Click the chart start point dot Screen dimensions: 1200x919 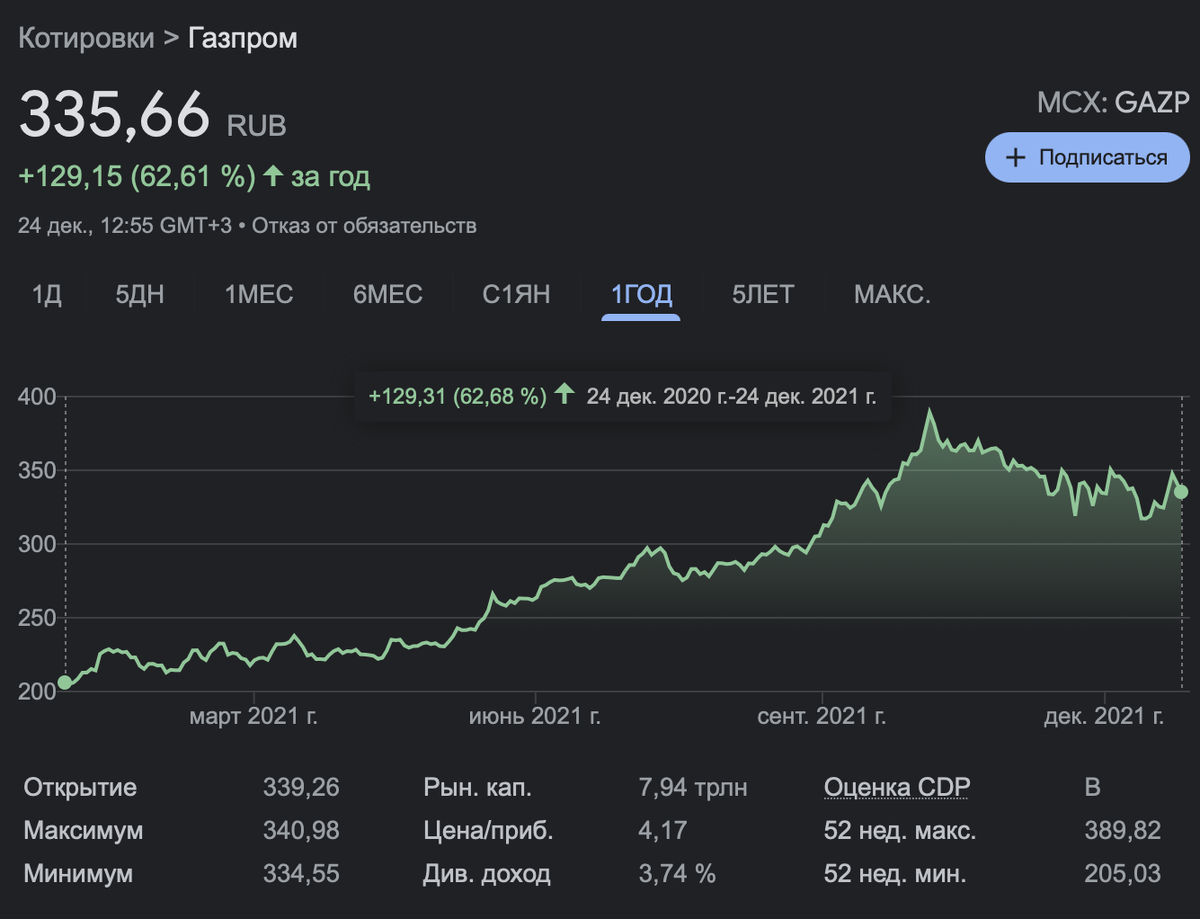(65, 682)
